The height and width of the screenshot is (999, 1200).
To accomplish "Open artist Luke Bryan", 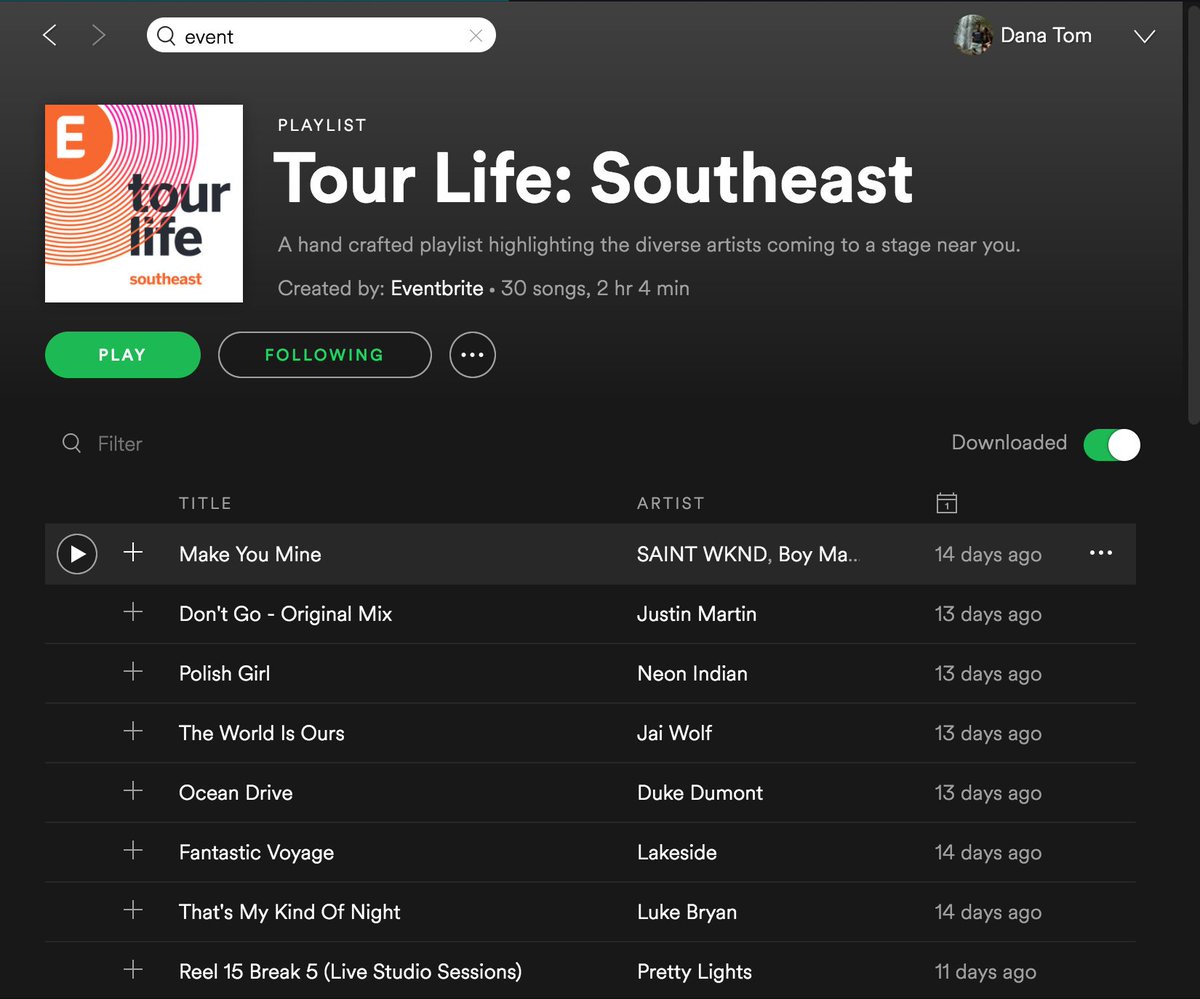I will (x=687, y=912).
